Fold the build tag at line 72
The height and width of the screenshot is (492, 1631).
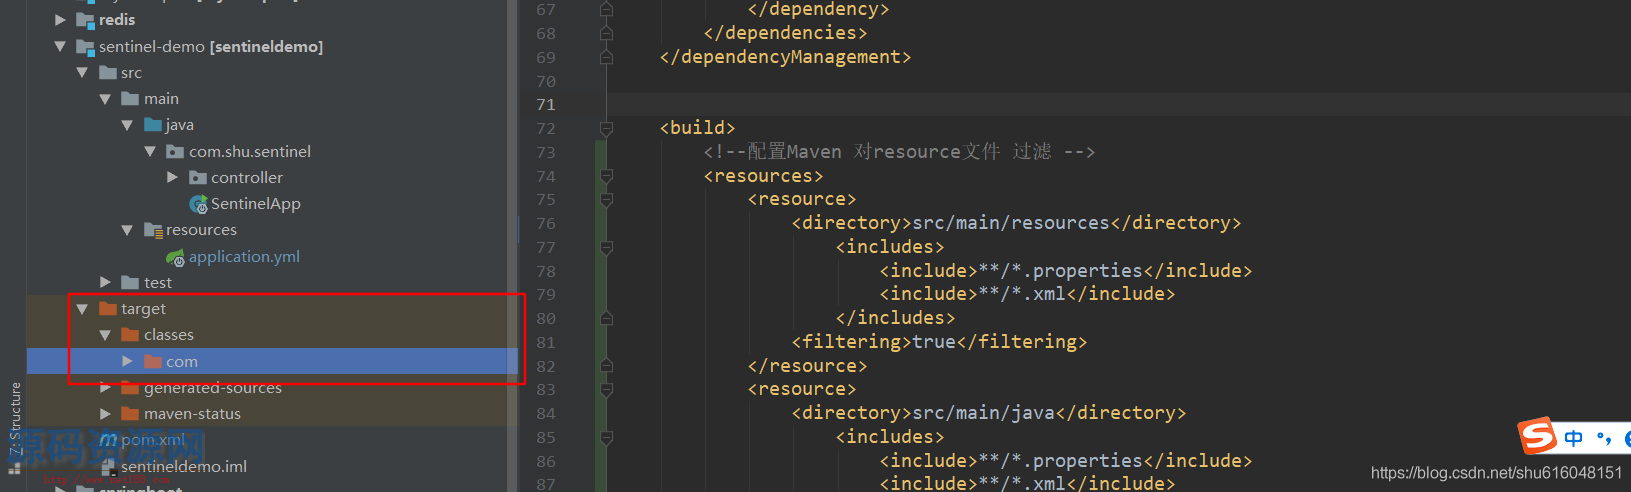click(x=606, y=128)
